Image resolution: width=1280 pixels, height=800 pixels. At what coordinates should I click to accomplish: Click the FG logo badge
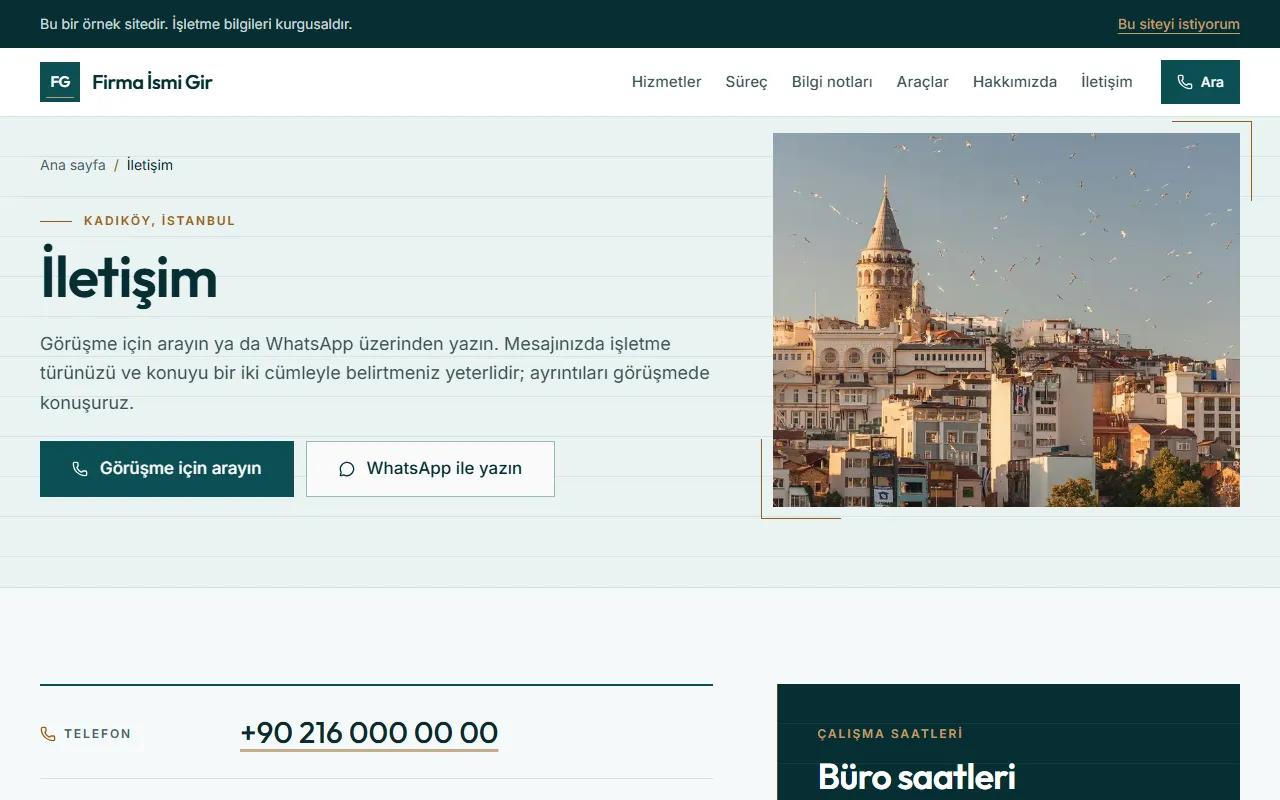[60, 82]
